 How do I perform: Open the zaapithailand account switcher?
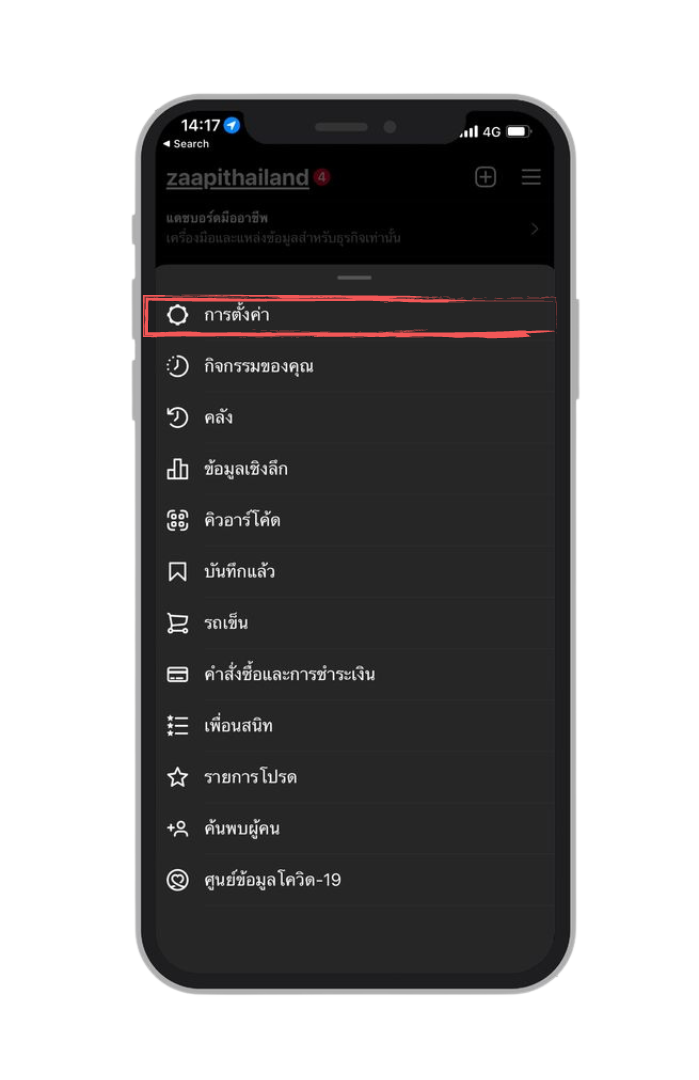click(x=238, y=178)
